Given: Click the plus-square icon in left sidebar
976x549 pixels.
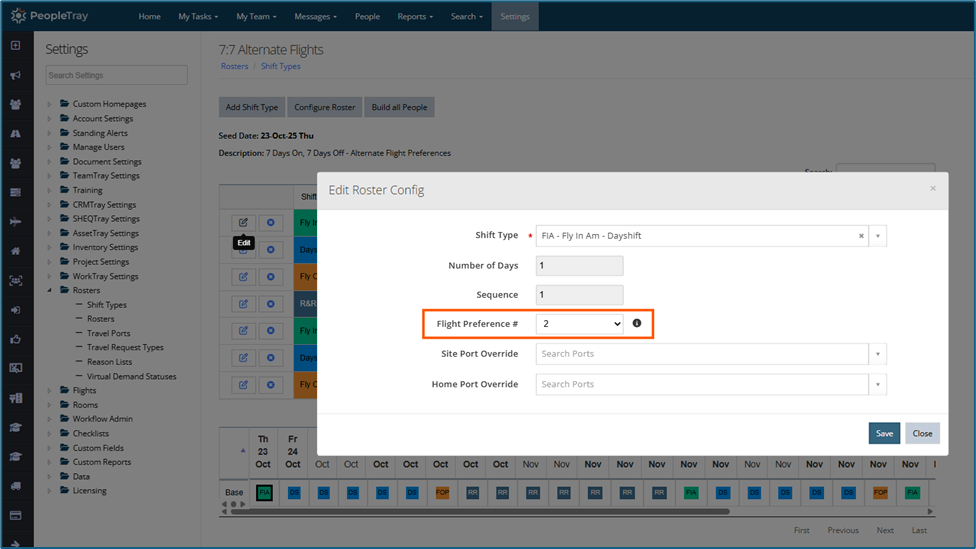Looking at the screenshot, I should click(16, 45).
